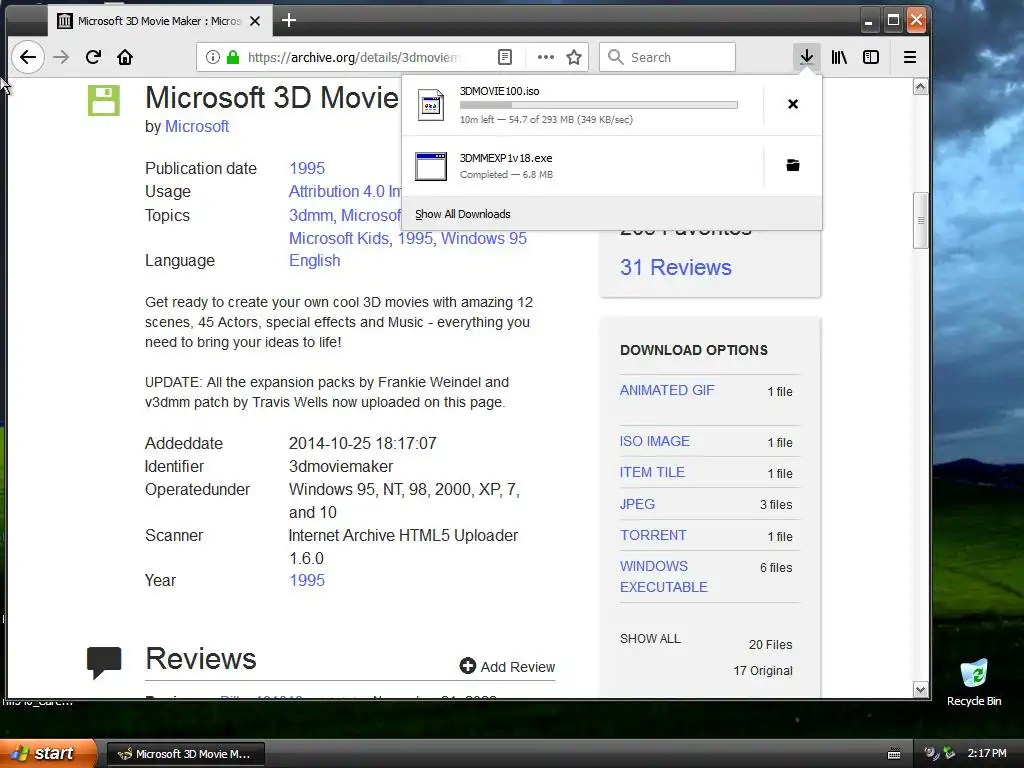
Task: Open the 3dmm topic link
Action: (311, 216)
